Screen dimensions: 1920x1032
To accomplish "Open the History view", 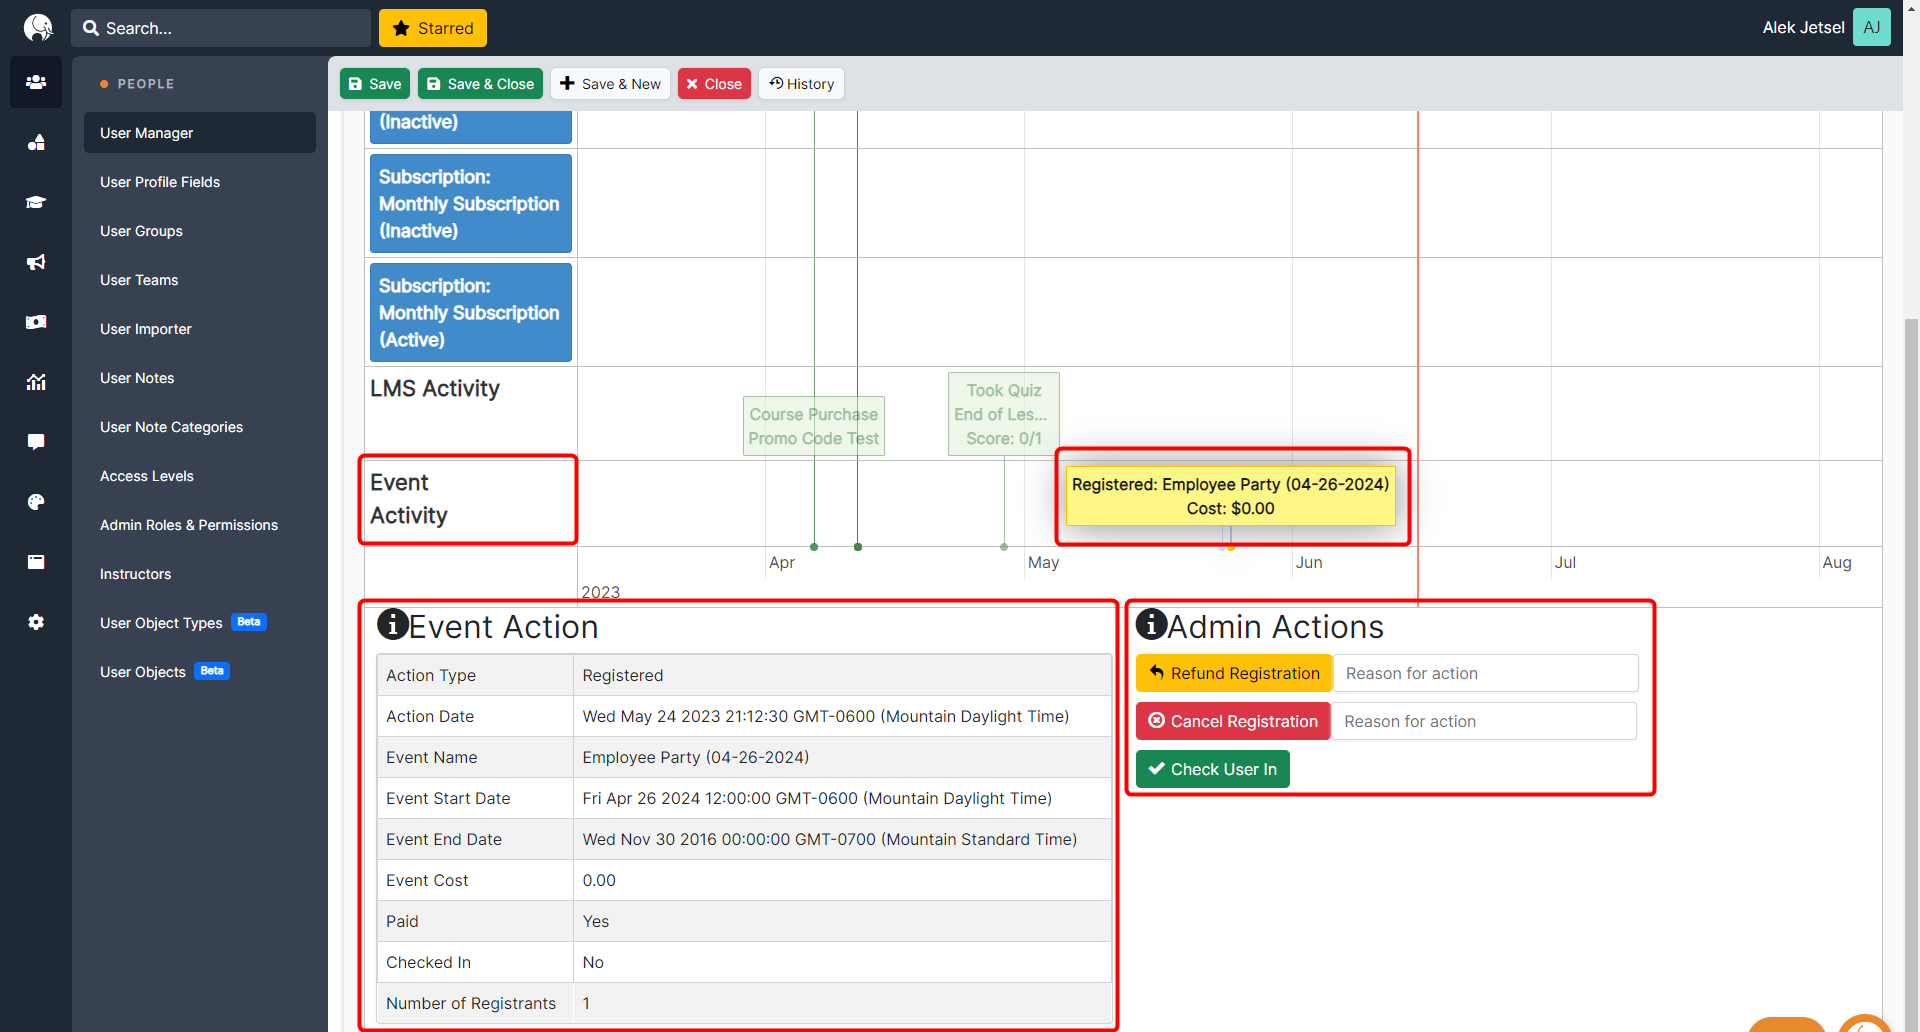I will point(801,84).
